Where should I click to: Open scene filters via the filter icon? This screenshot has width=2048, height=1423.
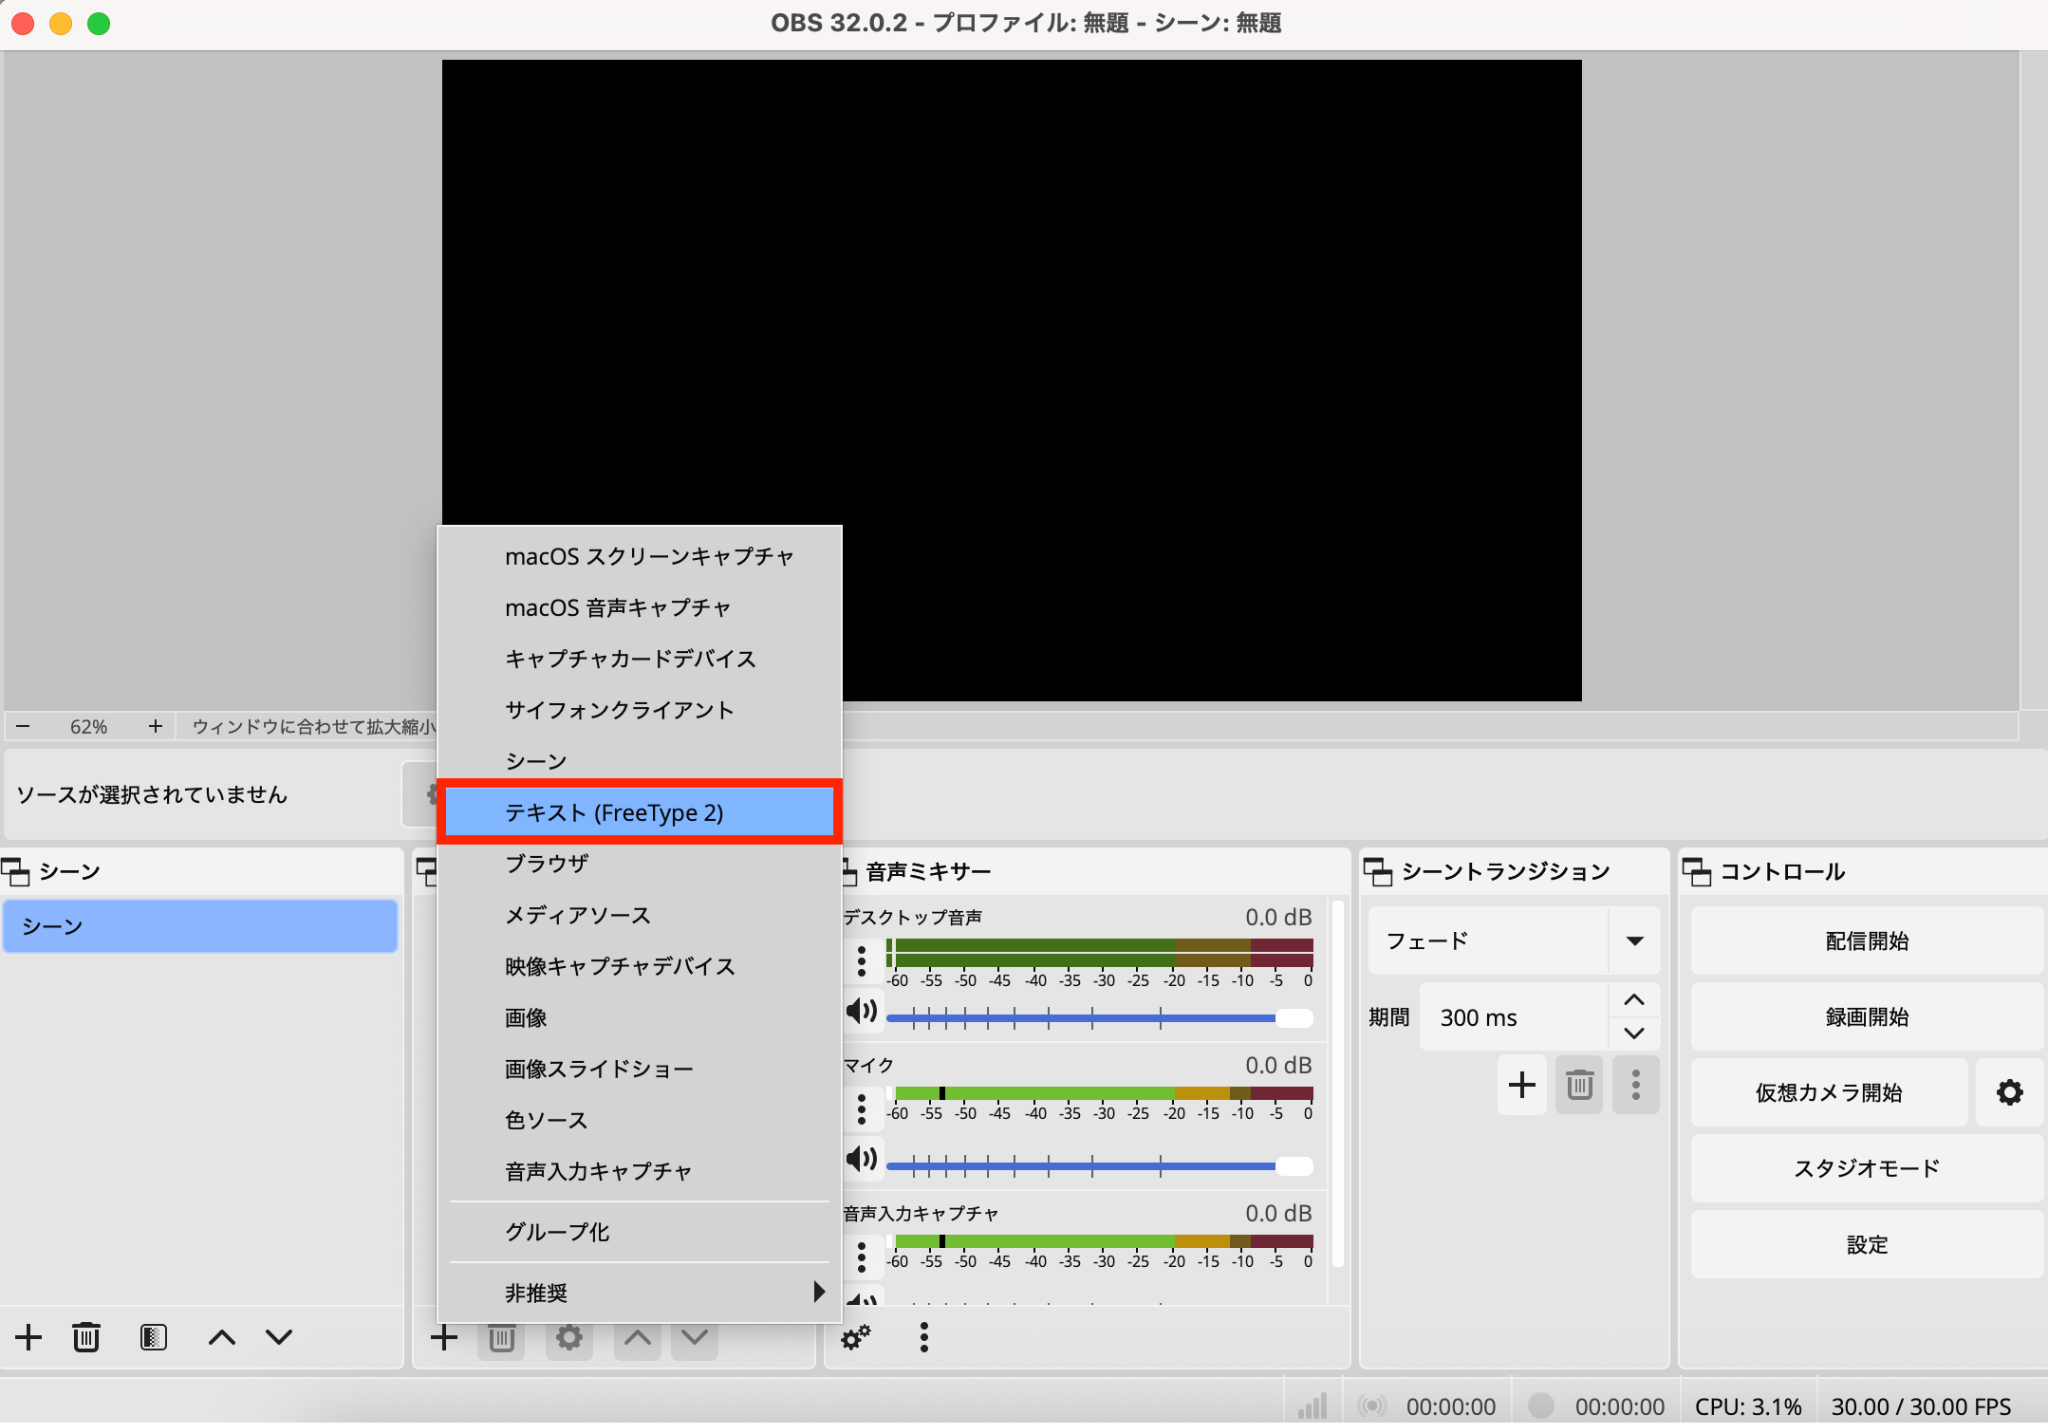(x=152, y=1337)
